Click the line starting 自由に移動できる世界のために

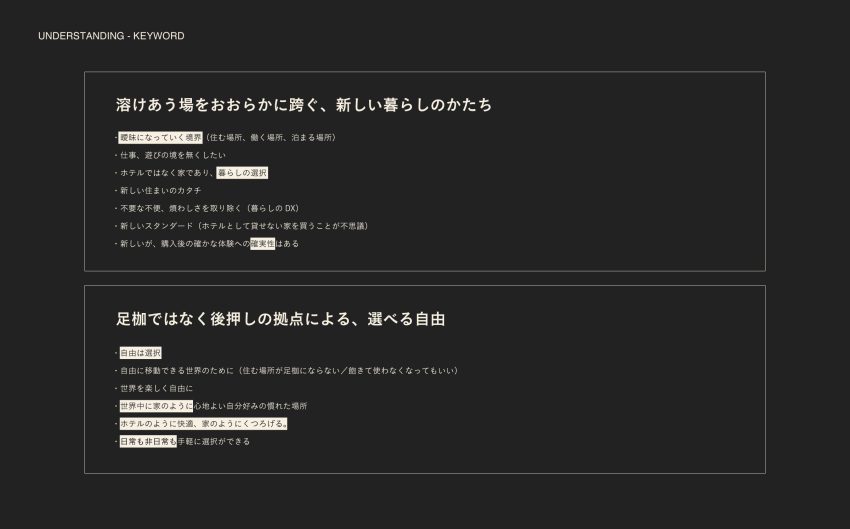pos(288,371)
